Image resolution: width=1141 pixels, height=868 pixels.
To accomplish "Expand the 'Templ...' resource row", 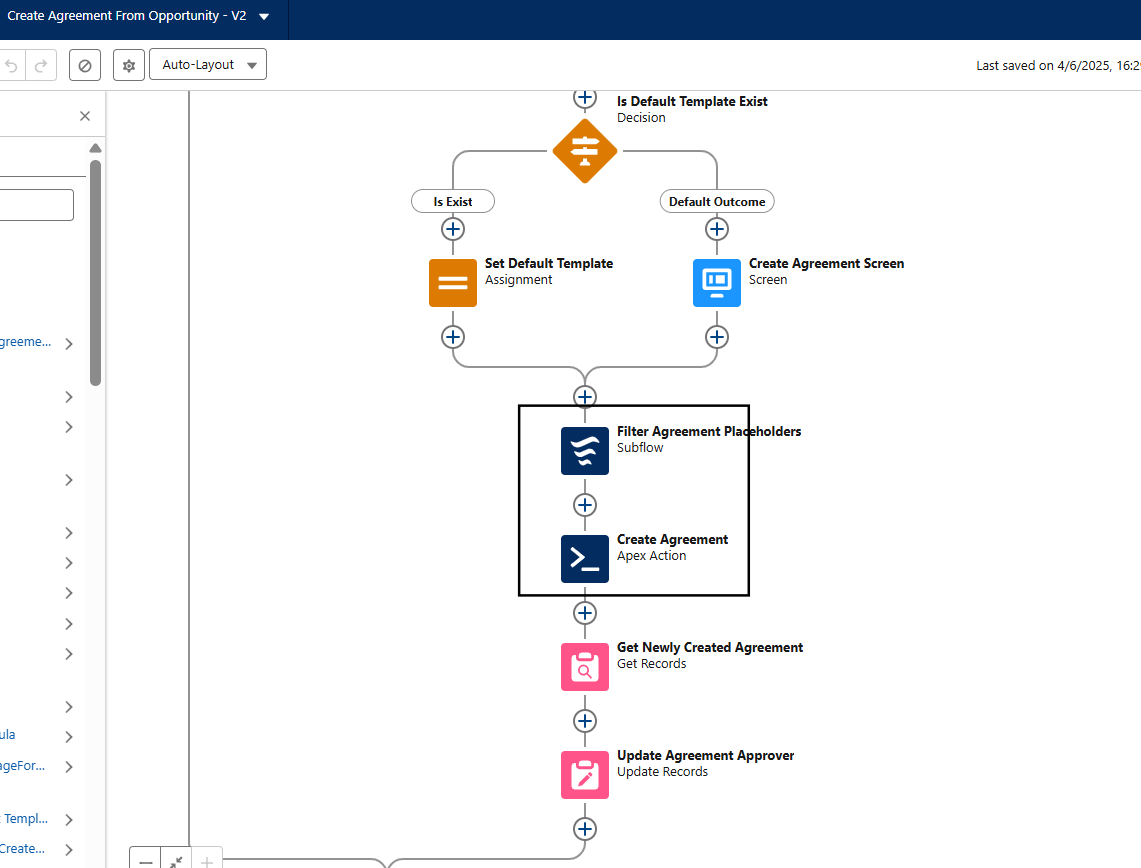I will point(69,820).
